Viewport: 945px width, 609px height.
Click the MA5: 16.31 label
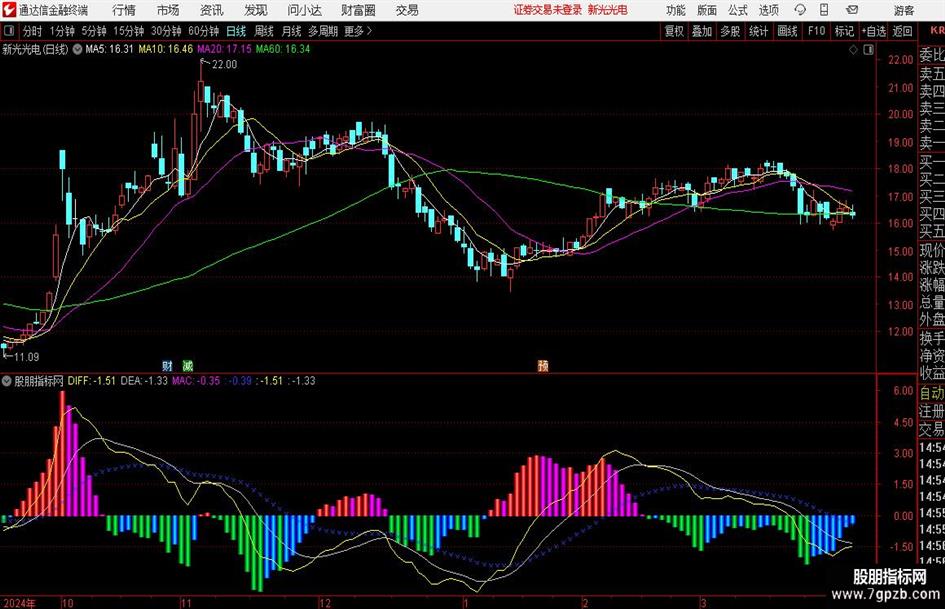(109, 49)
